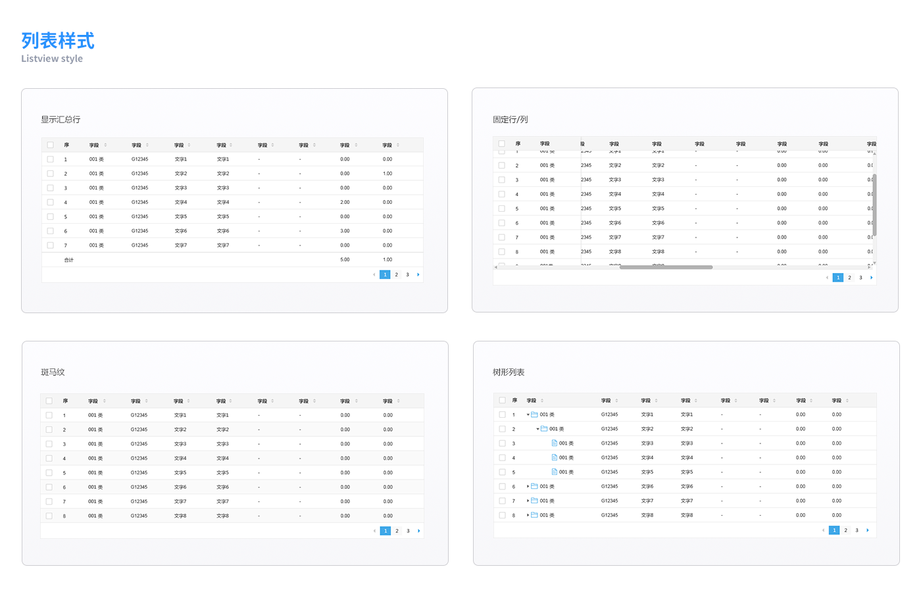This screenshot has height=600, width=923.
Task: Go to previous page in 树形列表 pager
Action: click(x=824, y=531)
